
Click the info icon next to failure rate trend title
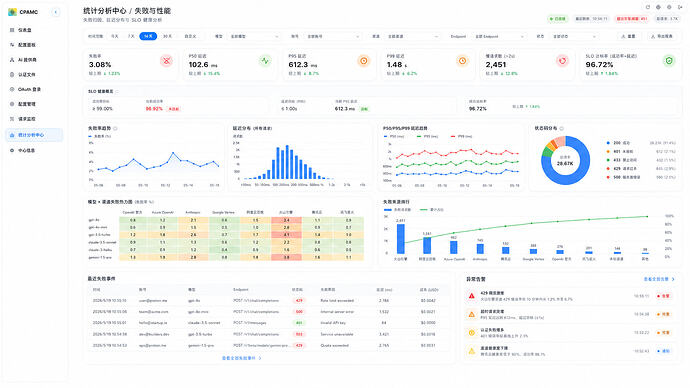coord(115,128)
